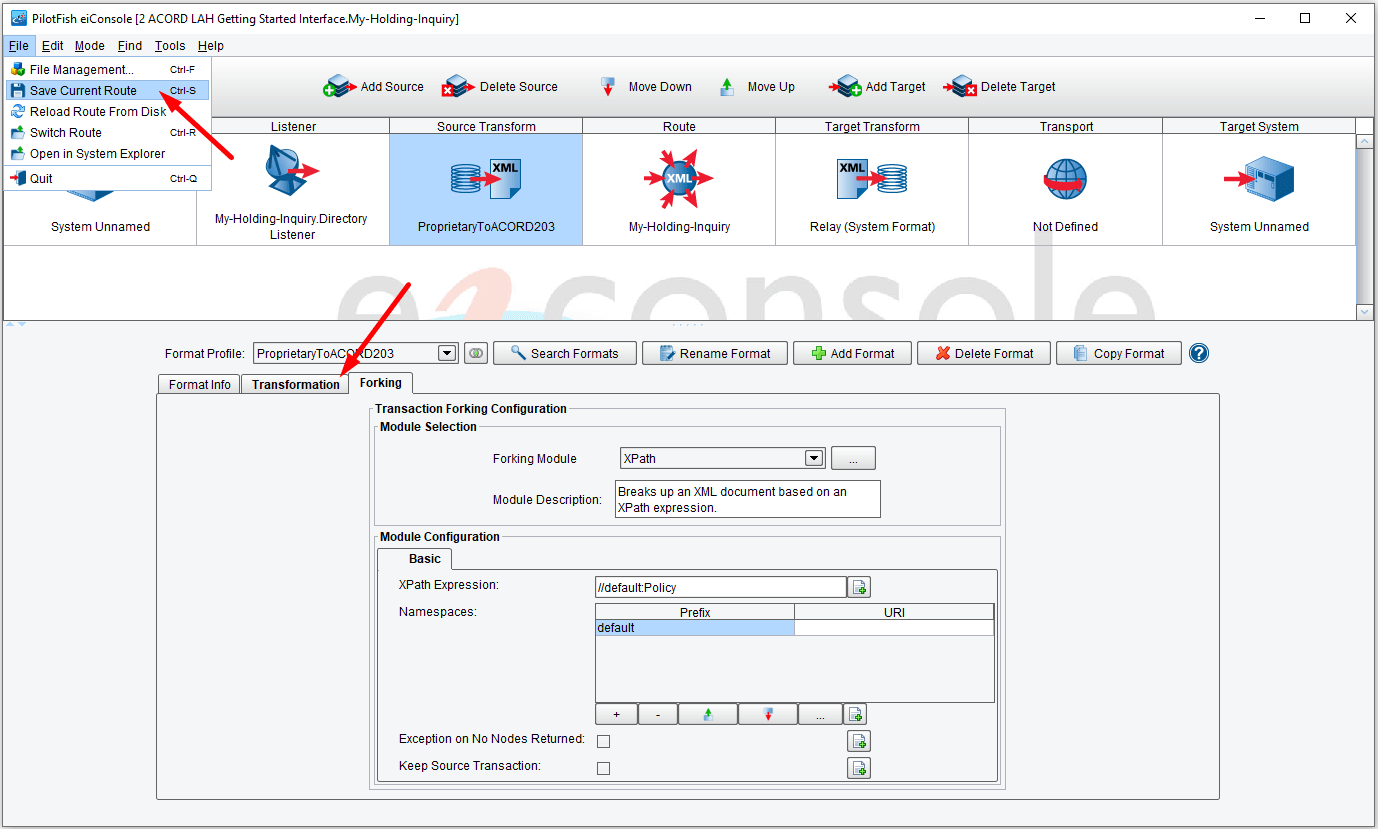Add a namespace row with the plus button
The width and height of the screenshot is (1378, 829).
tap(616, 714)
